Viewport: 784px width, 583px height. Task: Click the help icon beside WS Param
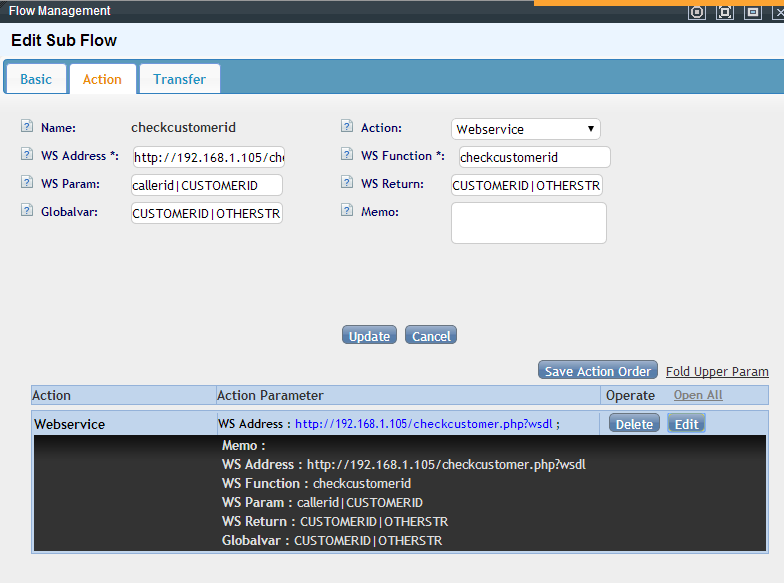click(27, 183)
